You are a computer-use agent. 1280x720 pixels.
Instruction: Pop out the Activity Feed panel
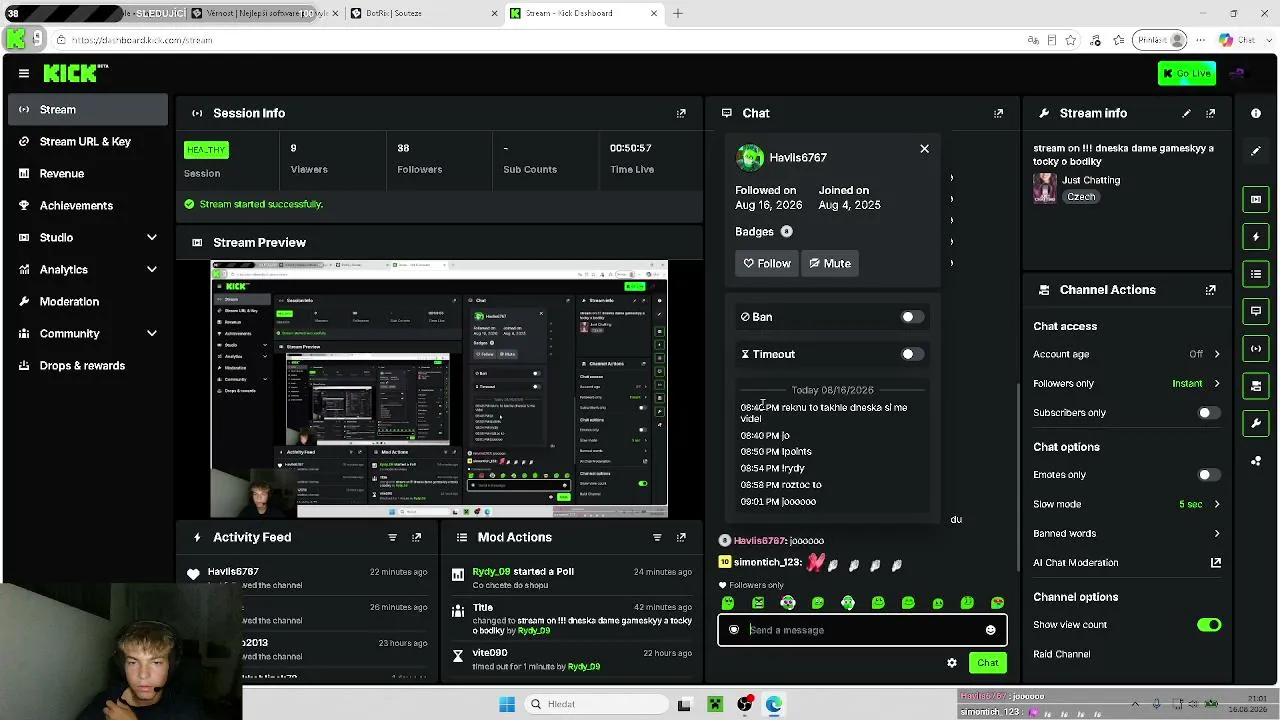pyautogui.click(x=417, y=537)
